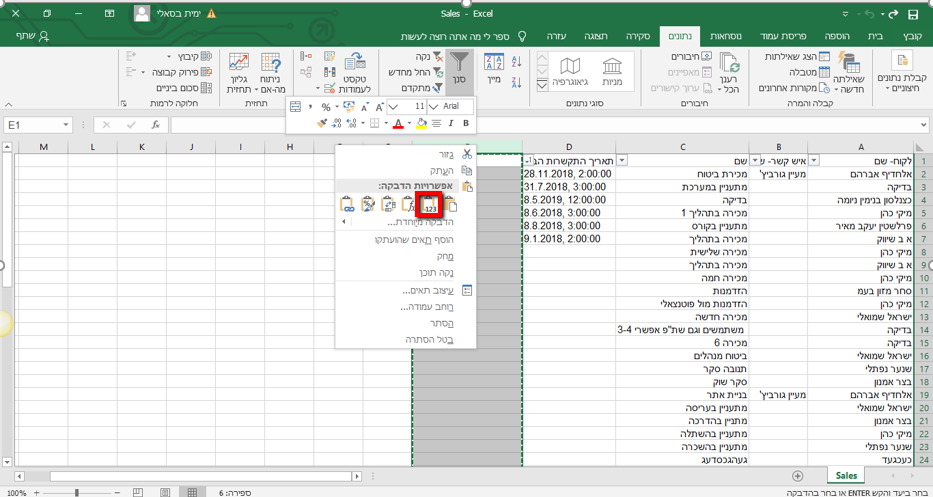Open the Forecast Sheet (גליון תחזית)

click(x=239, y=73)
